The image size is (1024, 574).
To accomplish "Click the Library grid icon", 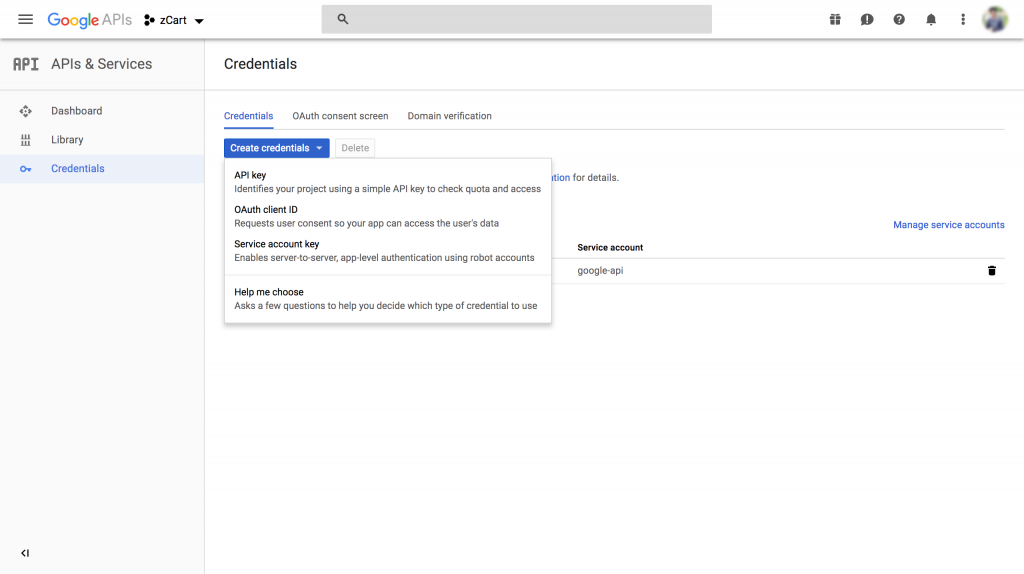I will coord(25,140).
